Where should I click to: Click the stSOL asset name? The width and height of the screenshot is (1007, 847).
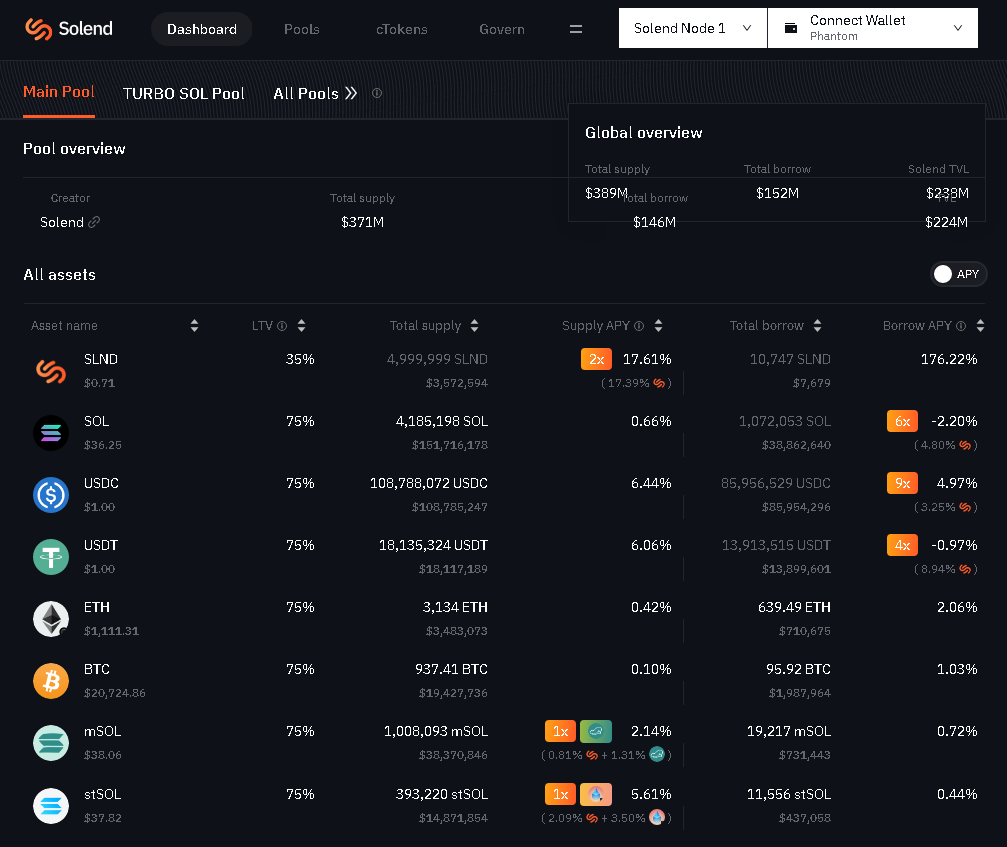tap(103, 794)
